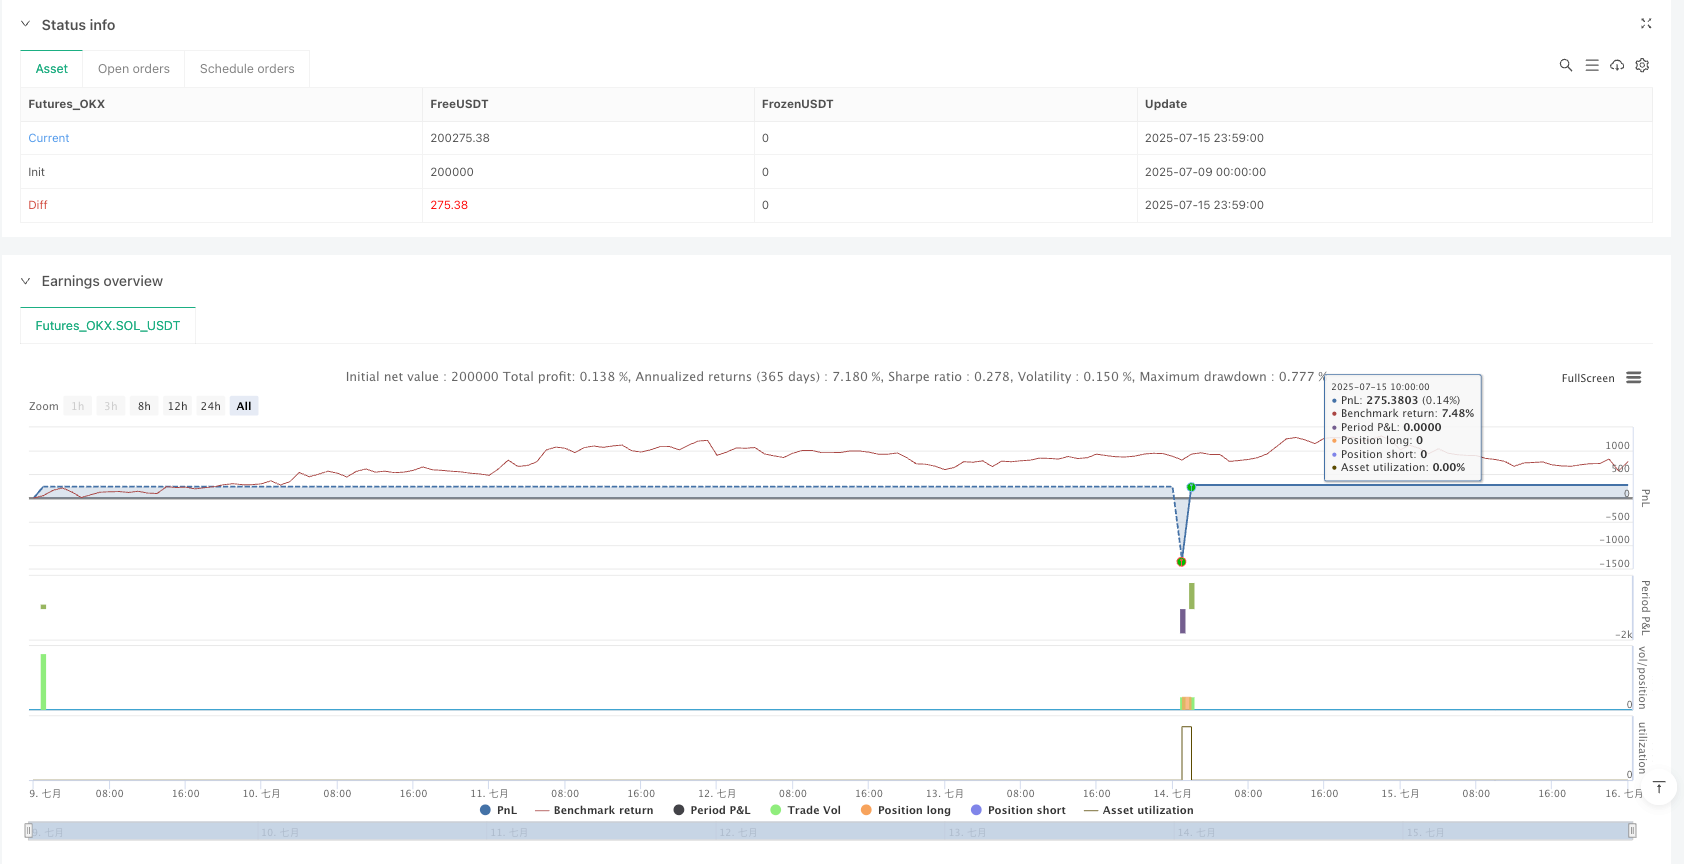
Task: Open the list view menu icon
Action: pos(1592,65)
